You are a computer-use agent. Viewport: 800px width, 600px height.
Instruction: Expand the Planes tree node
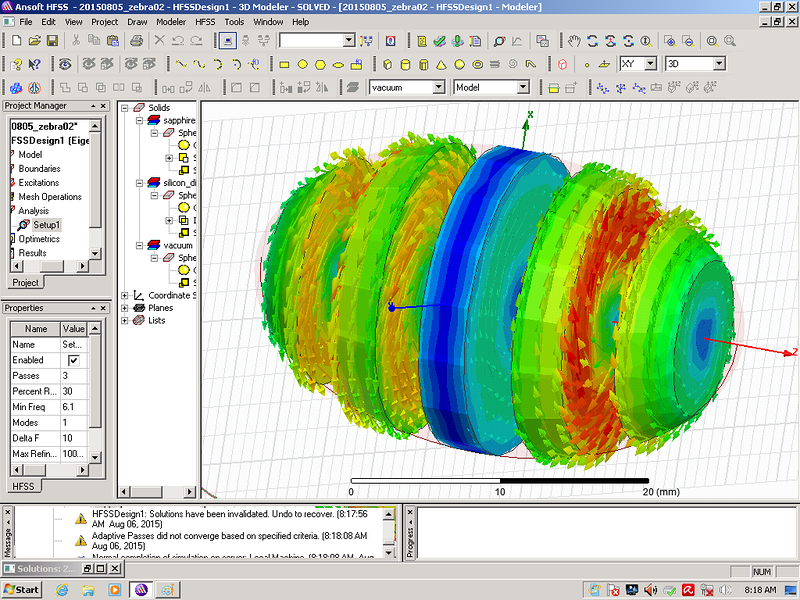coord(126,308)
